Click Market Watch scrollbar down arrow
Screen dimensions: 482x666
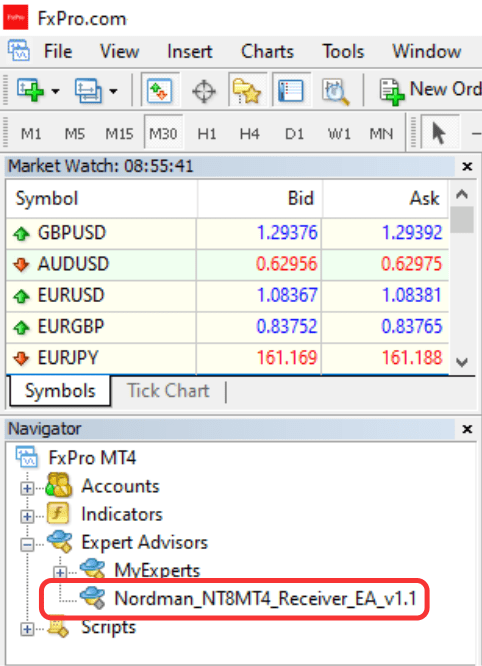pyautogui.click(x=462, y=362)
